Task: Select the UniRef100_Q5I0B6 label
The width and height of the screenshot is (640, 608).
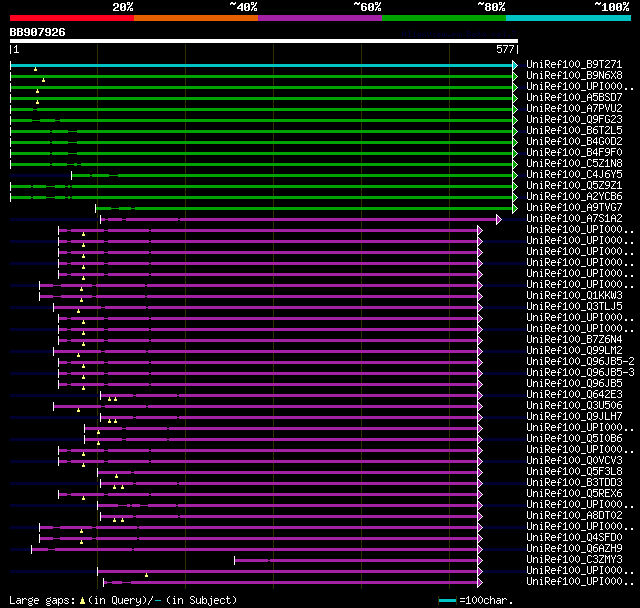Action: [x=574, y=439]
